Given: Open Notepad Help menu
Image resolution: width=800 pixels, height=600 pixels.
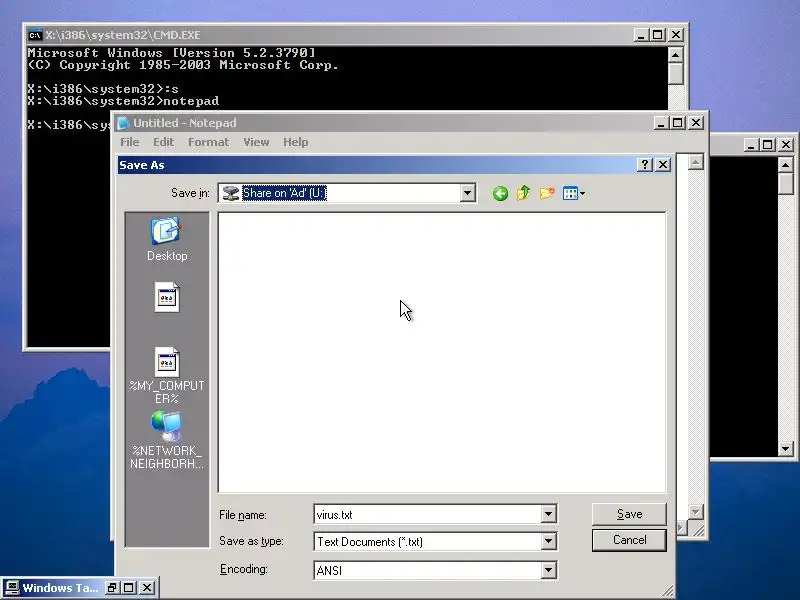Looking at the screenshot, I should pos(295,142).
